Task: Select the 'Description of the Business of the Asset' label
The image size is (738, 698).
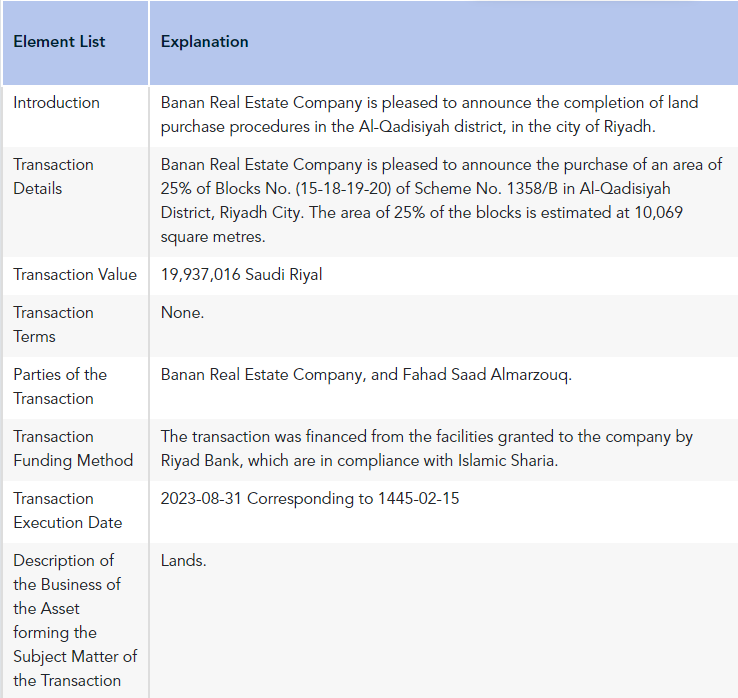Action: point(75,620)
